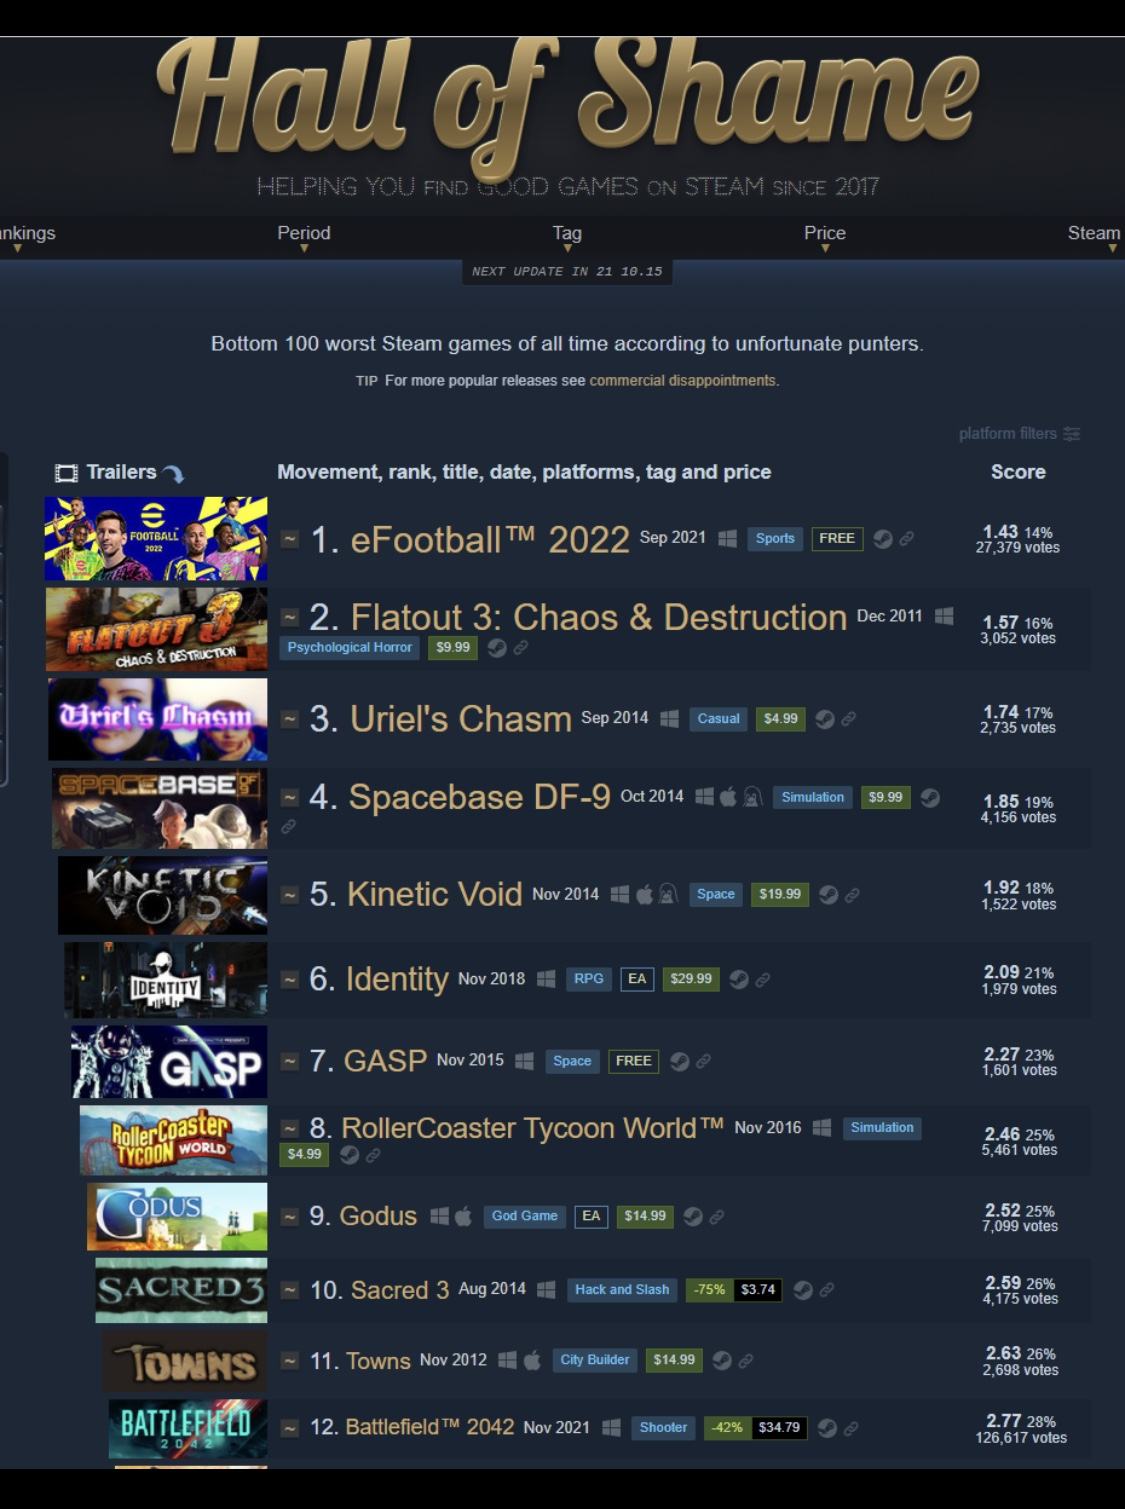1125x1509 pixels.
Task: Open eFootball 2022 game title link
Action: (x=489, y=540)
